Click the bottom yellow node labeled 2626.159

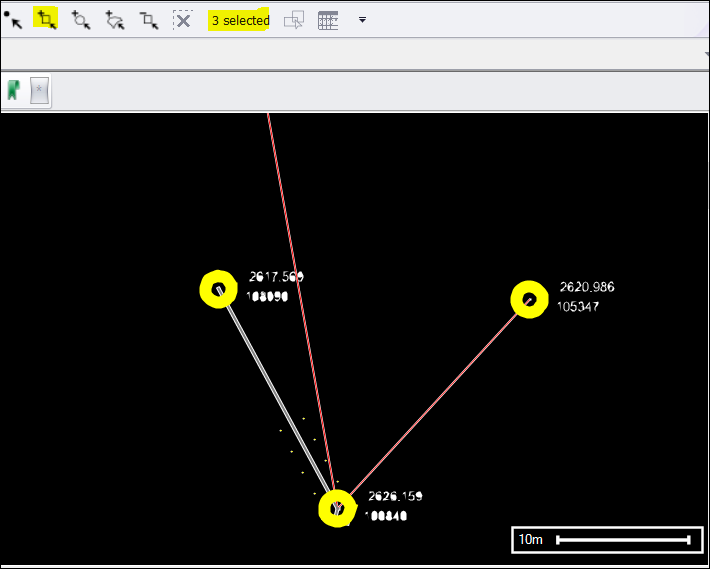click(x=337, y=508)
